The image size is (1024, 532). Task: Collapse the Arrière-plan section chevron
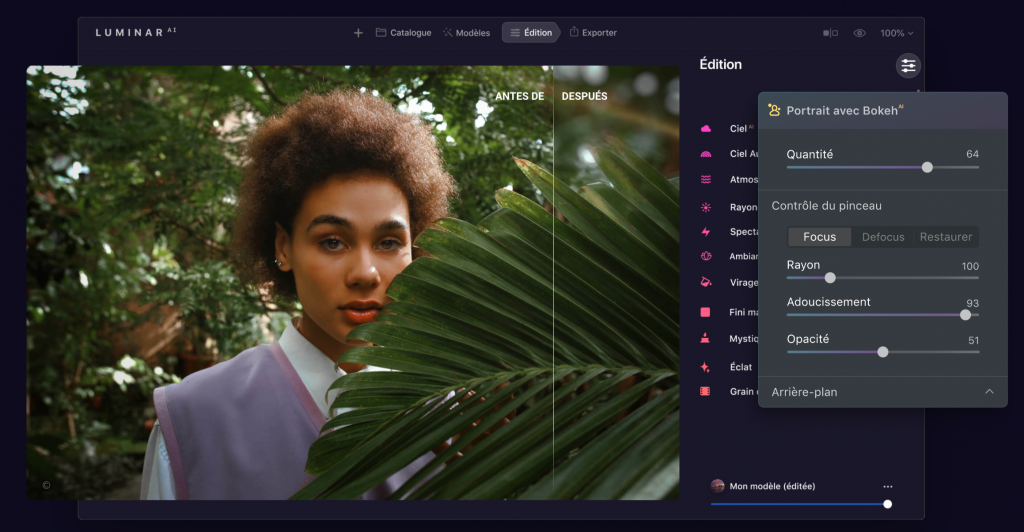tap(989, 391)
